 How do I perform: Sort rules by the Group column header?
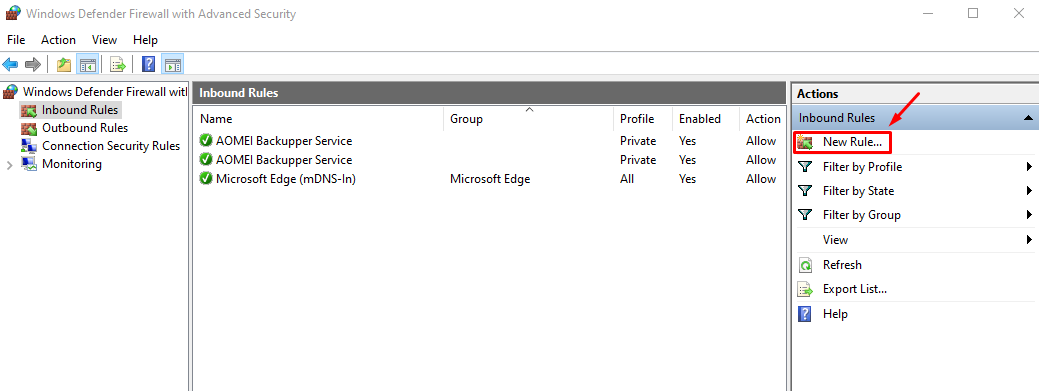point(528,119)
